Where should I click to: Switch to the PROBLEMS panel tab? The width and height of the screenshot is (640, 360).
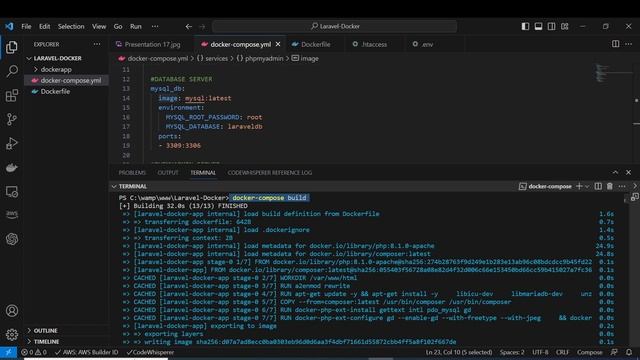pos(132,173)
